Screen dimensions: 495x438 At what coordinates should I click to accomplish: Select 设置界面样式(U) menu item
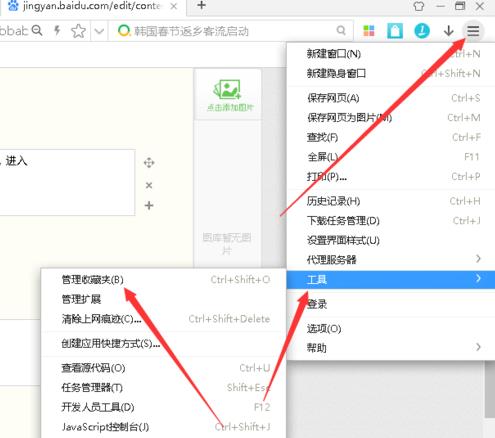pyautogui.click(x=391, y=240)
